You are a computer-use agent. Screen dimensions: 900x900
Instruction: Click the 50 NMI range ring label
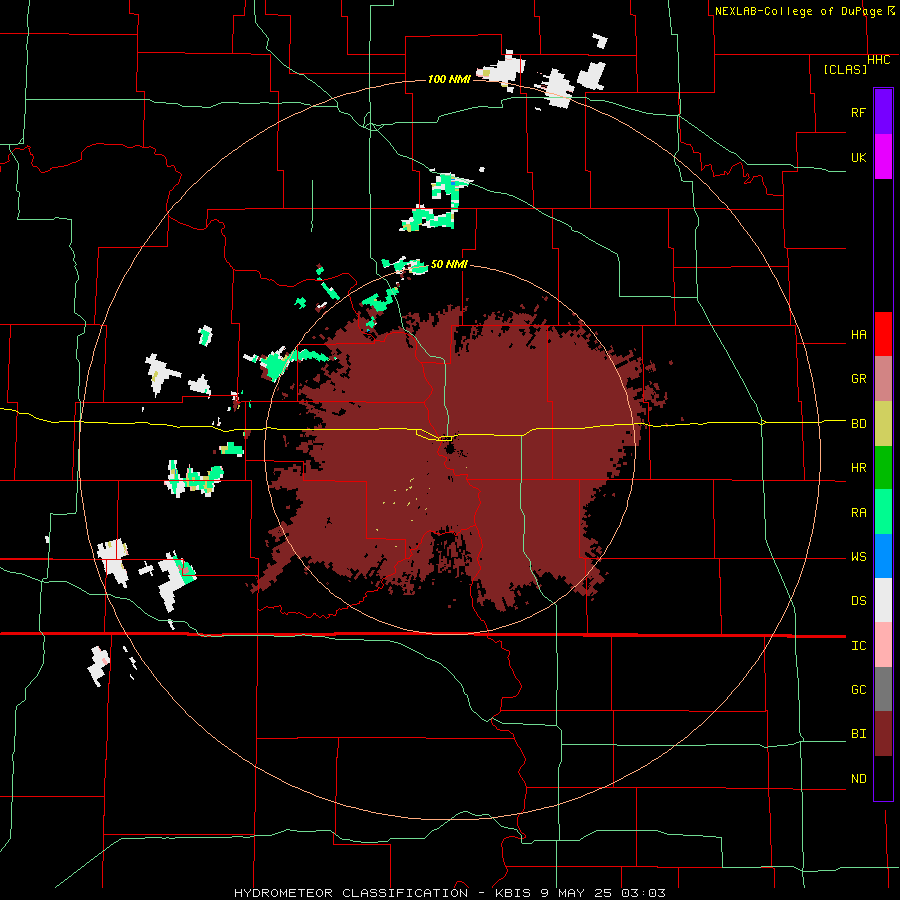(x=449, y=264)
